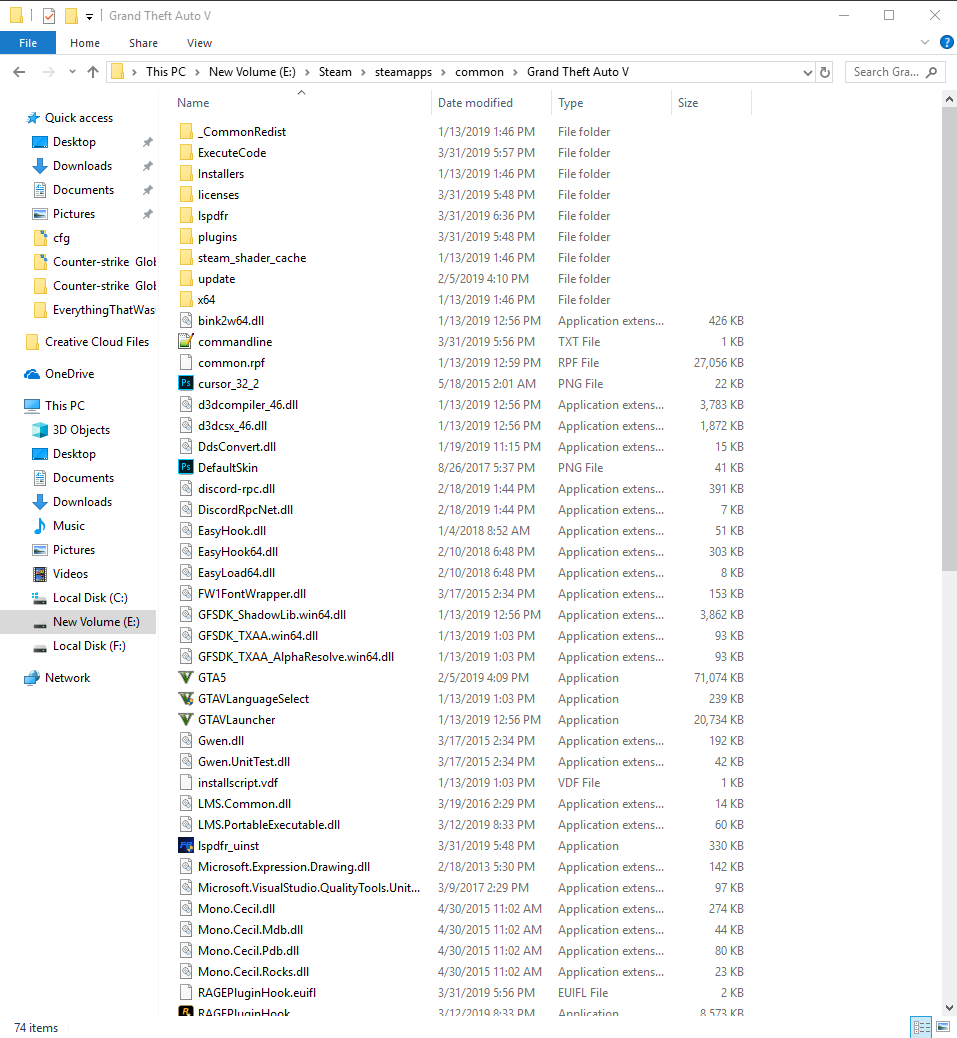Click the vertical scrollbar up arrow
This screenshot has height=1038, width=957.
[949, 99]
